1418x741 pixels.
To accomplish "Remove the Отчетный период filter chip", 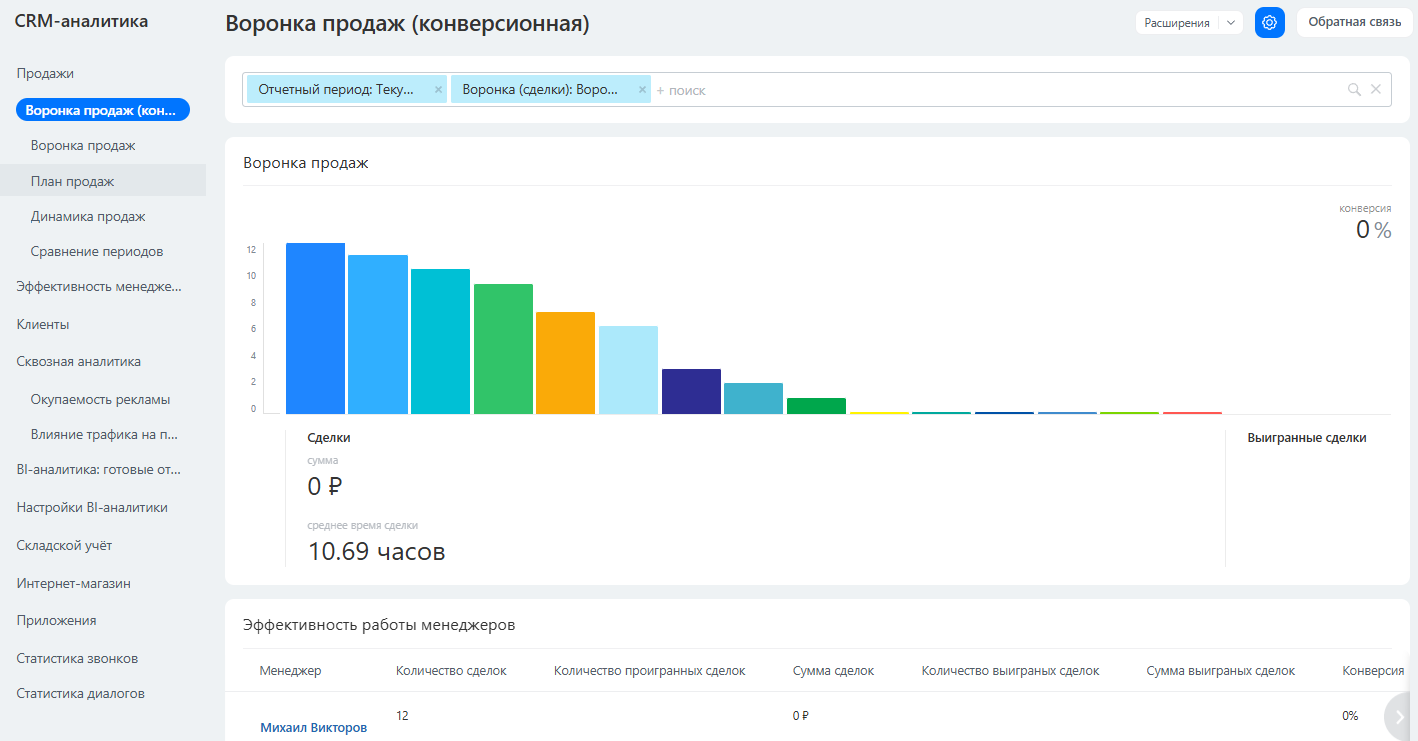I will [438, 90].
